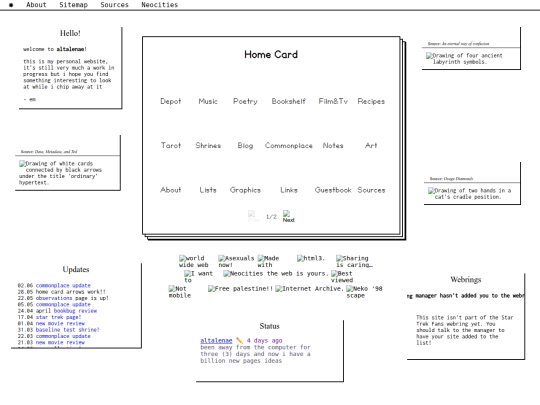Open the 21.03 new movie review link
Image resolution: width=540 pixels, height=405 pixels.
(60, 343)
